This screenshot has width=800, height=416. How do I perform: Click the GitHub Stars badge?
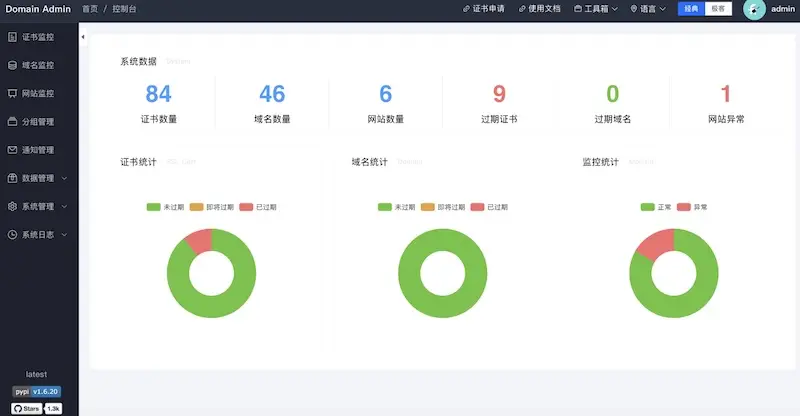coord(37,408)
